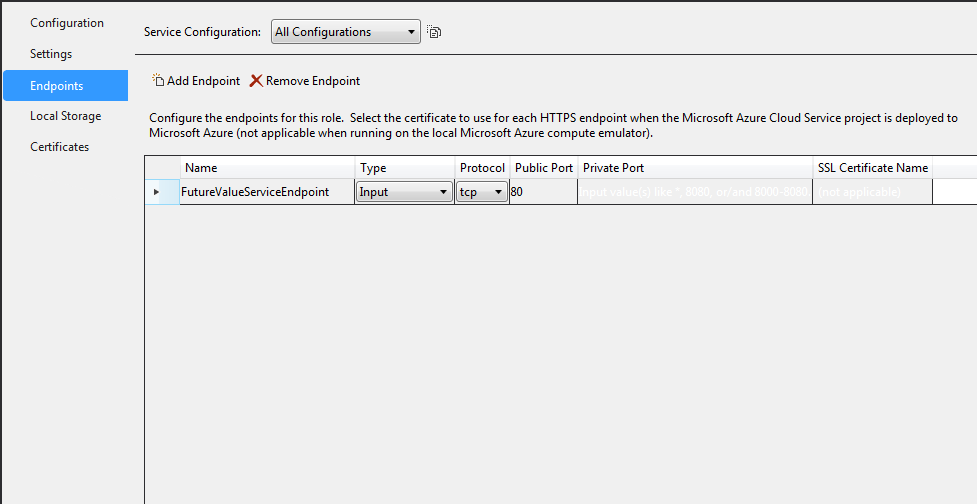Click the manage configurations icon beside dropdown

[x=434, y=32]
